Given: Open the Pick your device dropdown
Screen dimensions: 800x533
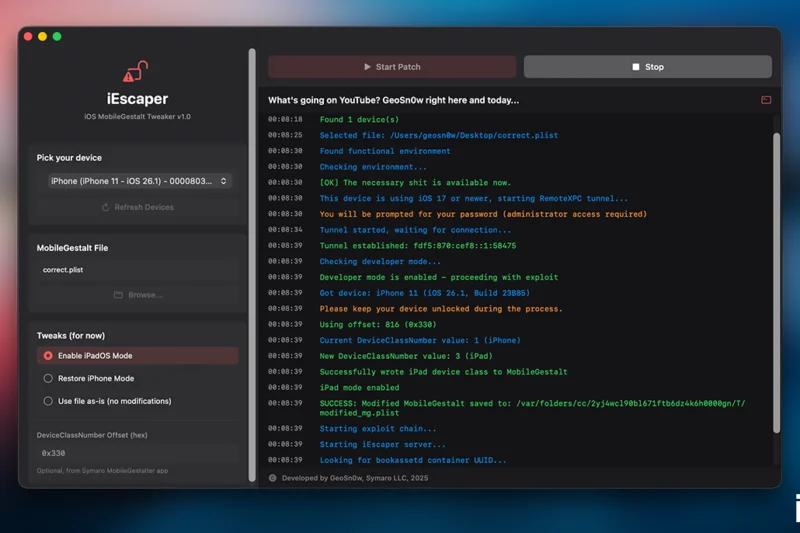Looking at the screenshot, I should [x=138, y=181].
